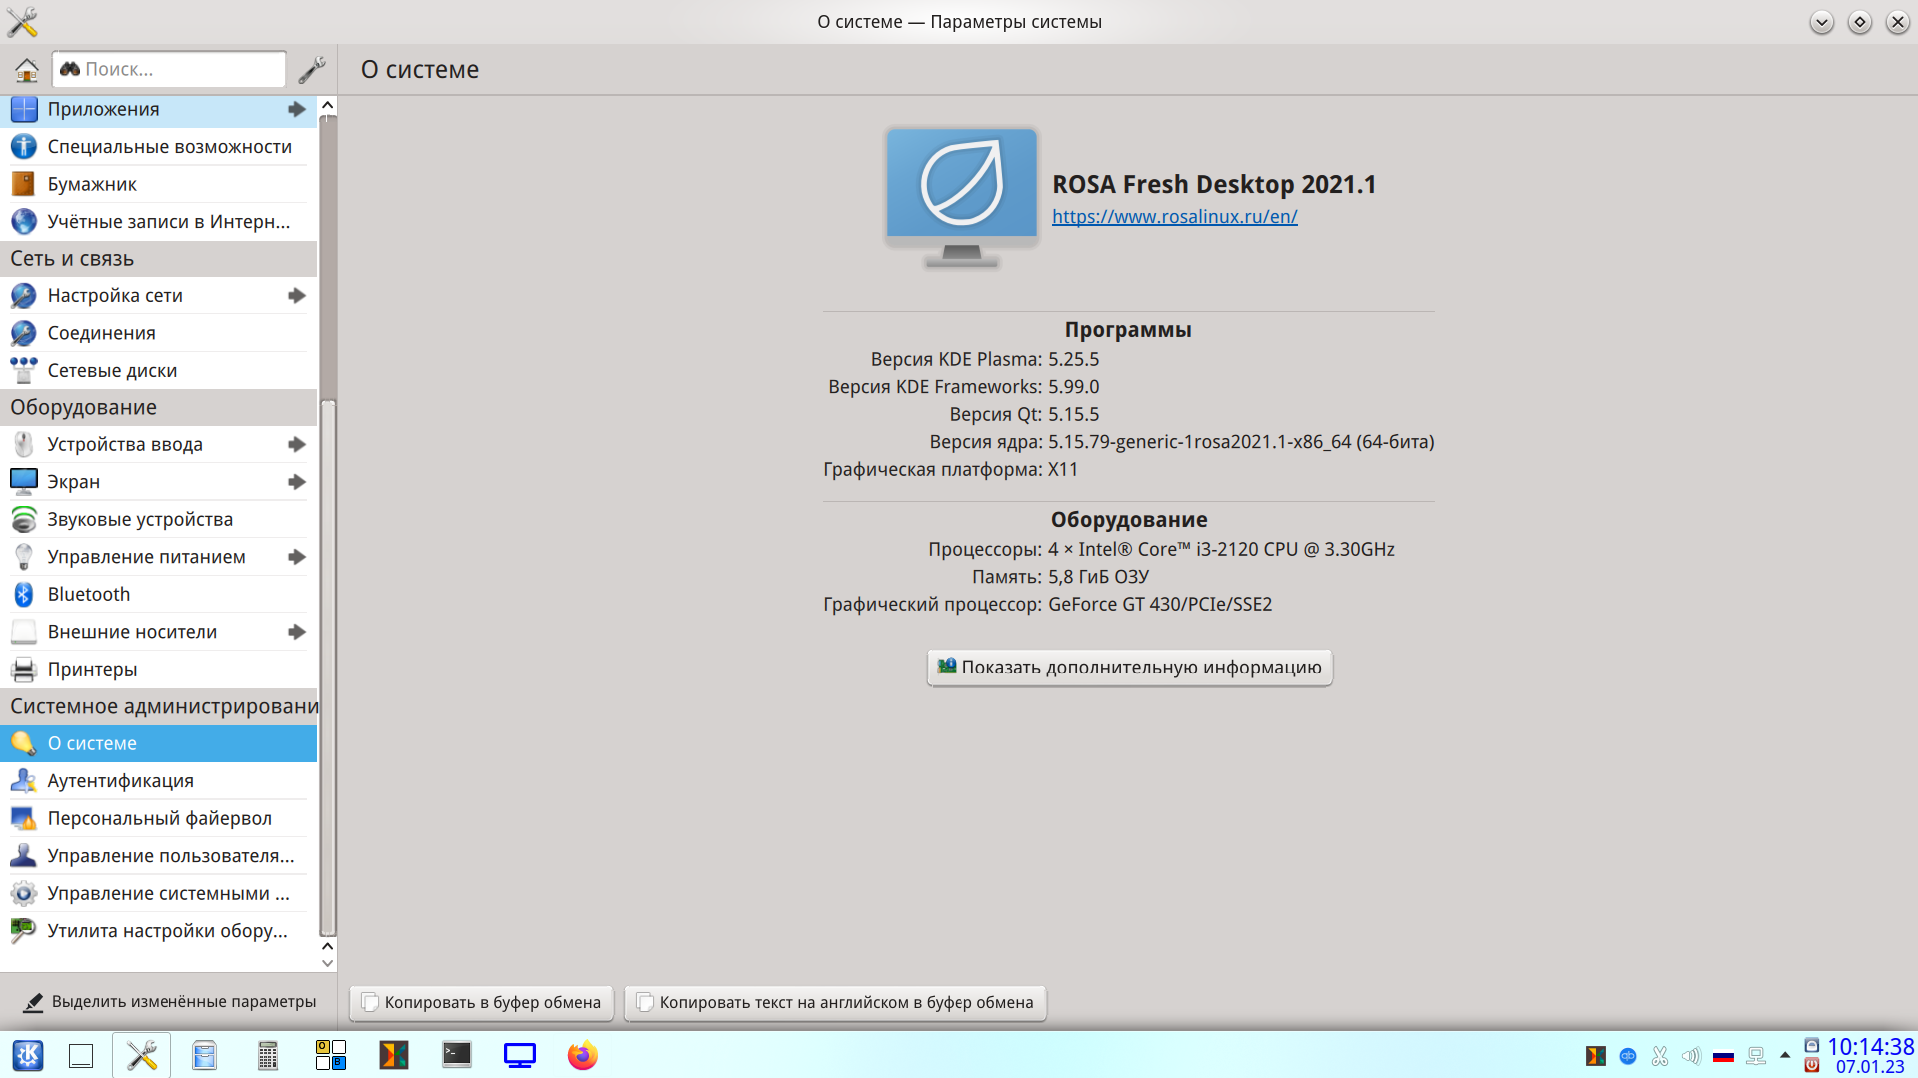Launch the calculator from the taskbar
The image size is (1918, 1078).
coord(268,1055)
